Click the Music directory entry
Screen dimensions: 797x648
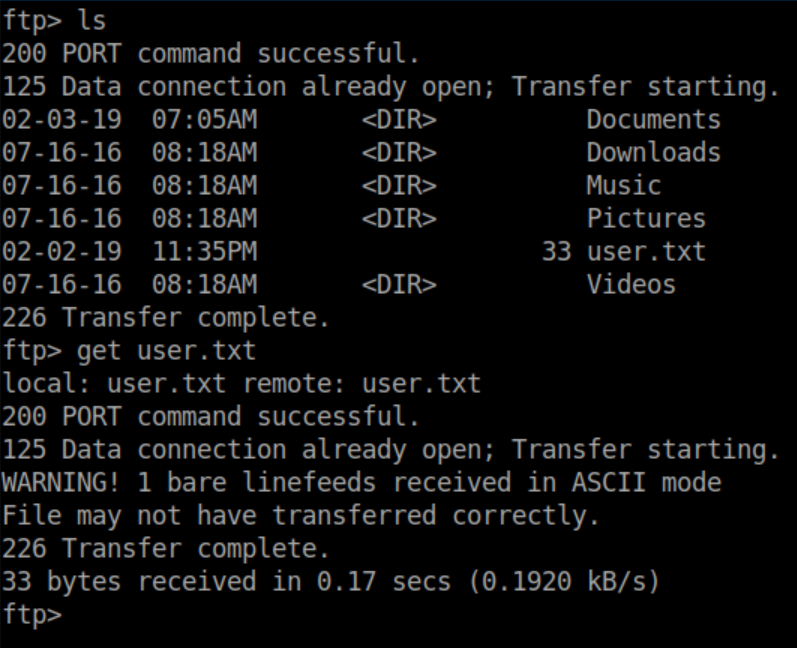point(623,186)
